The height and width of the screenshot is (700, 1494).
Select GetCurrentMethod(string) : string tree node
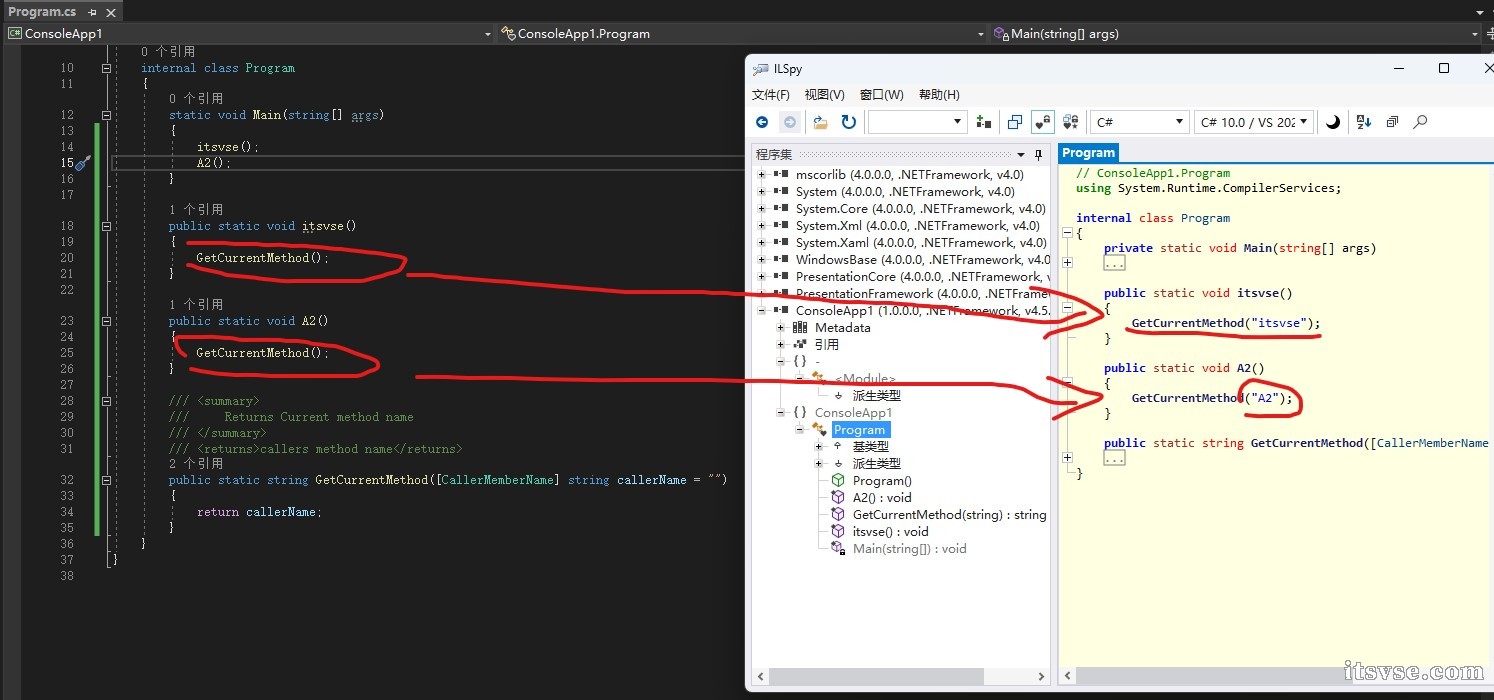(x=938, y=515)
